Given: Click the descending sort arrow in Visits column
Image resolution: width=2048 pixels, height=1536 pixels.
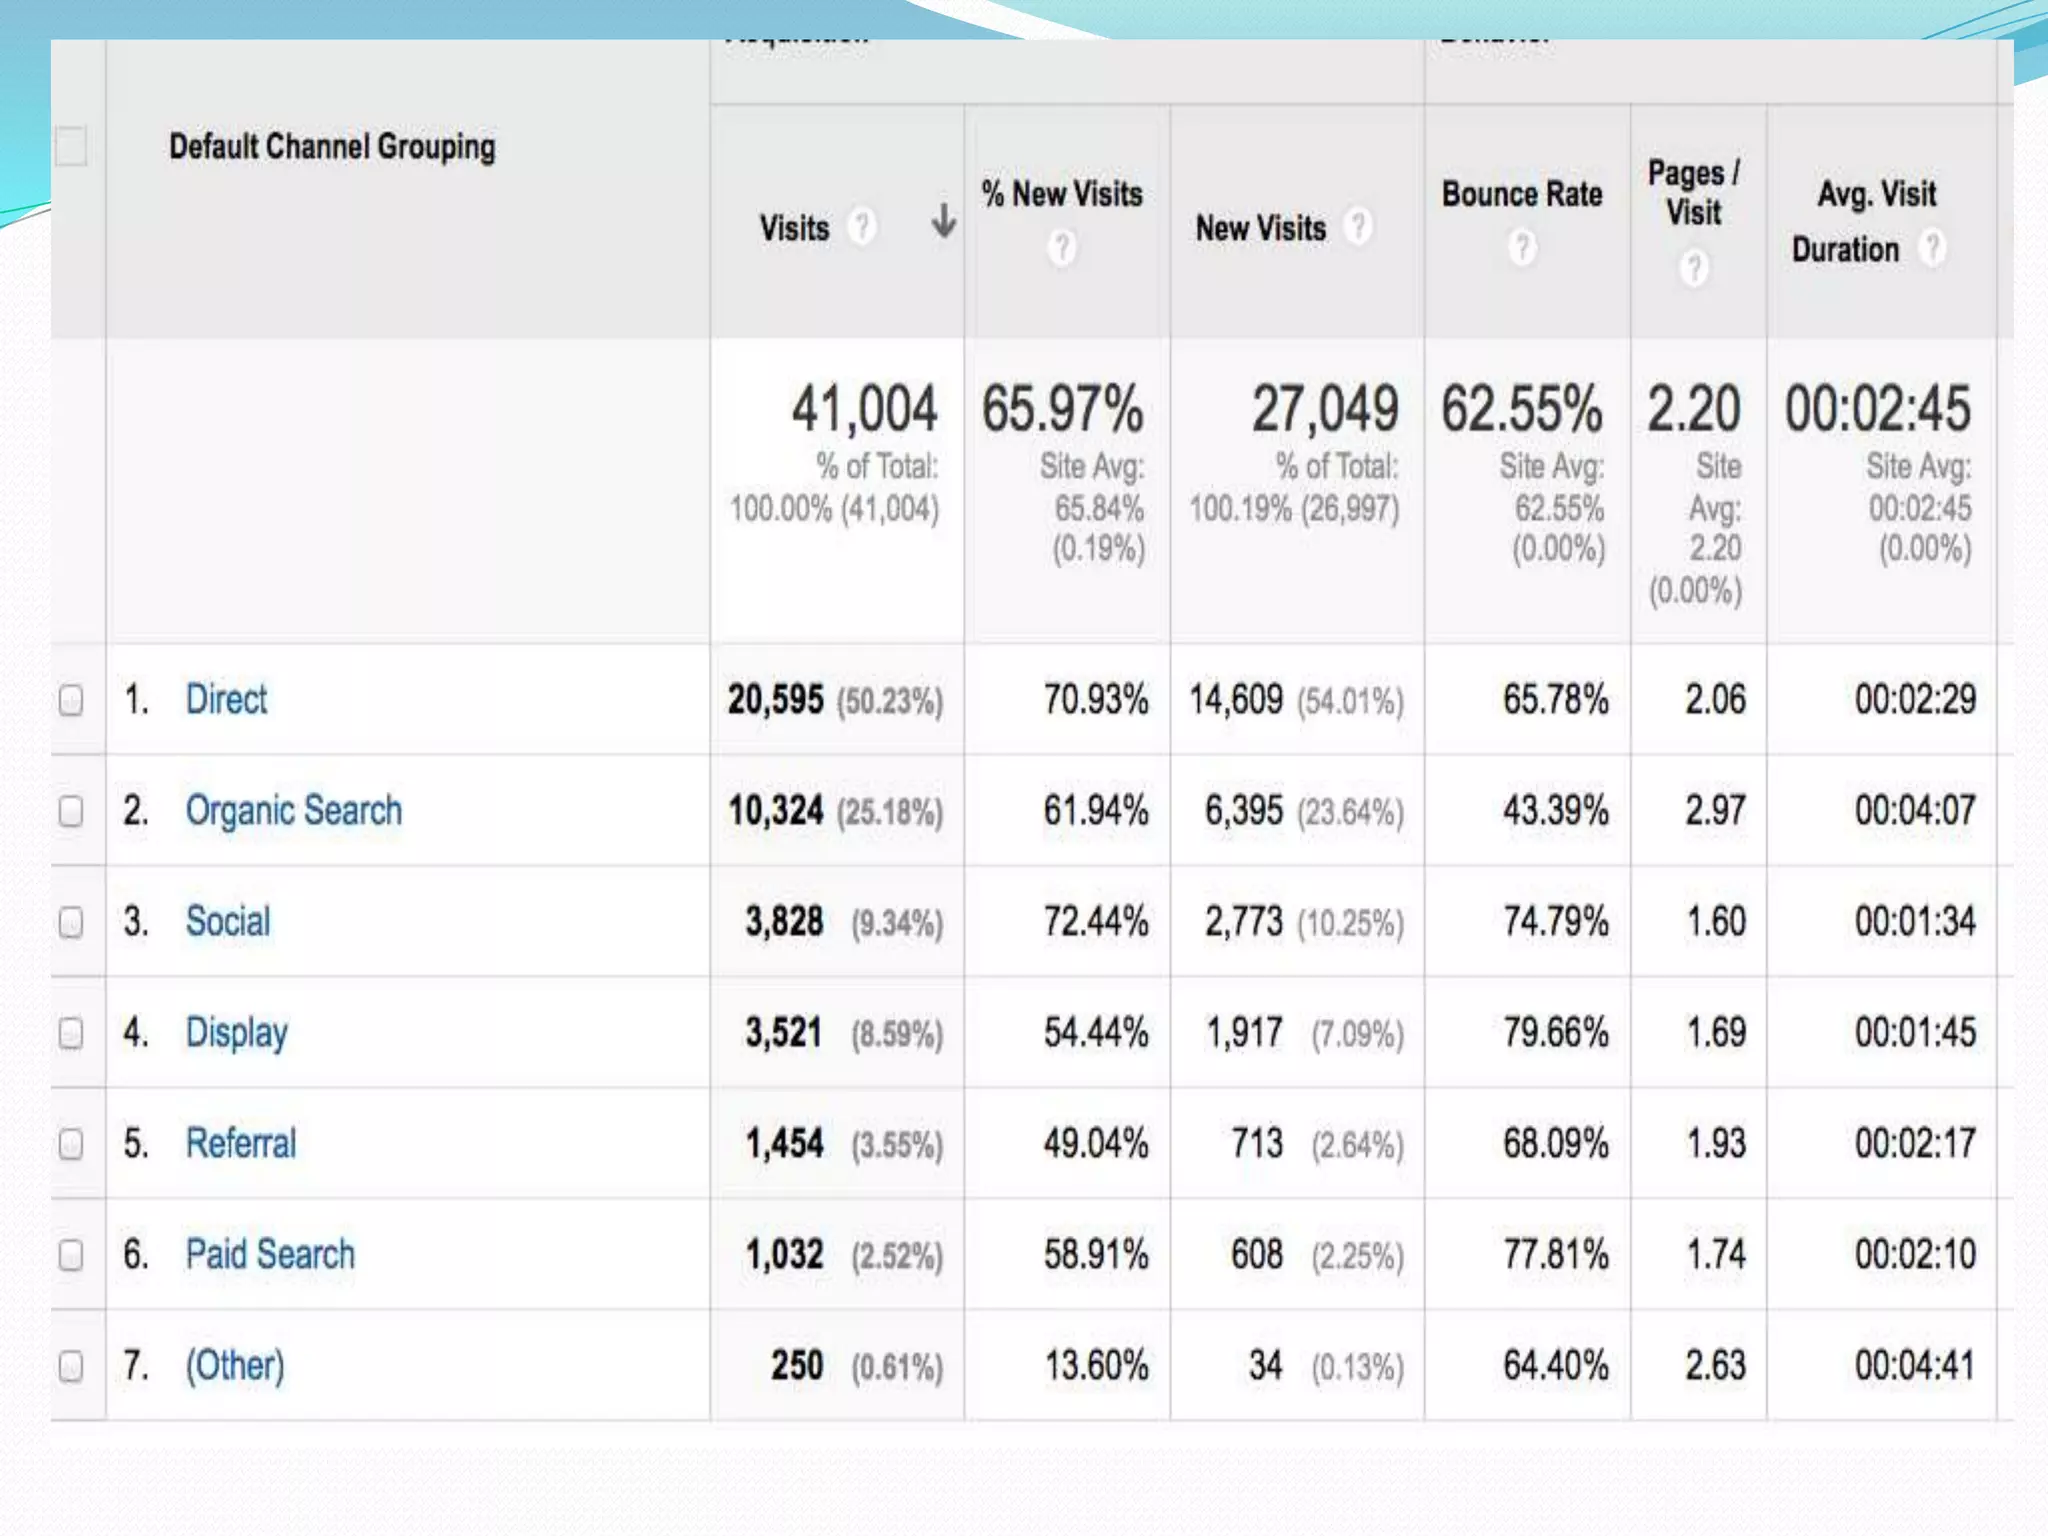Looking at the screenshot, I should pos(943,221).
